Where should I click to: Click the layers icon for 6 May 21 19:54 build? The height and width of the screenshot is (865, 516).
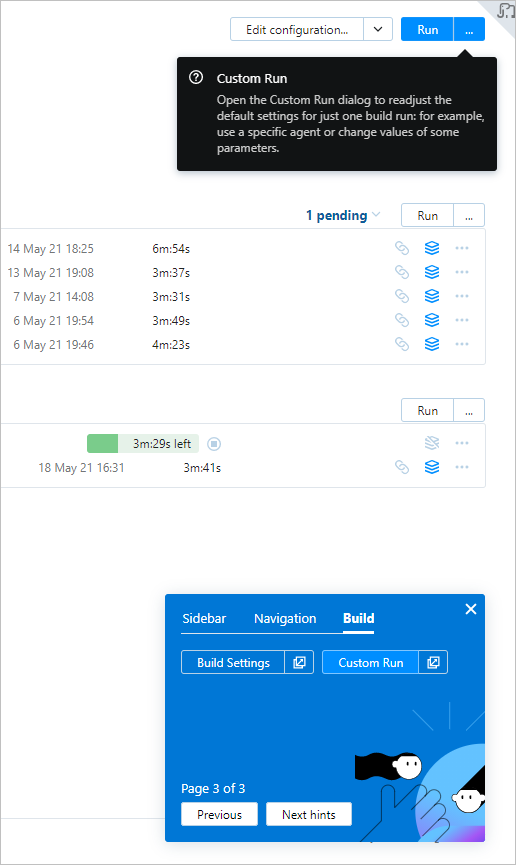coord(432,320)
